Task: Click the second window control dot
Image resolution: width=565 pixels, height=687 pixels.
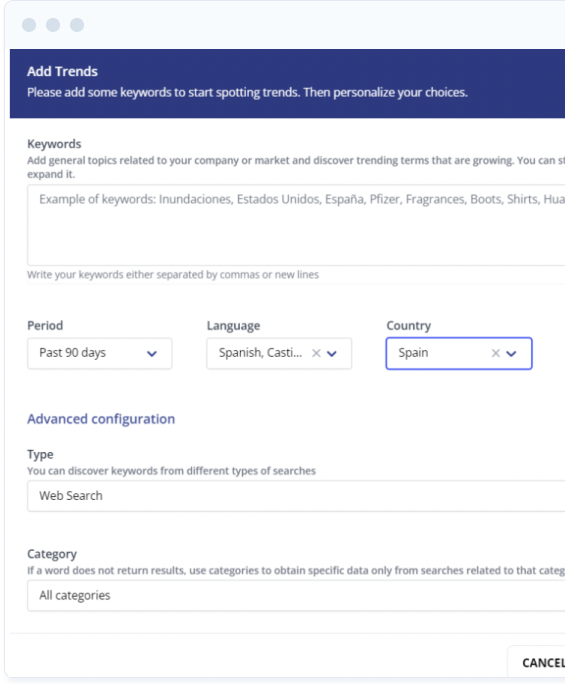Action: pos(53,25)
